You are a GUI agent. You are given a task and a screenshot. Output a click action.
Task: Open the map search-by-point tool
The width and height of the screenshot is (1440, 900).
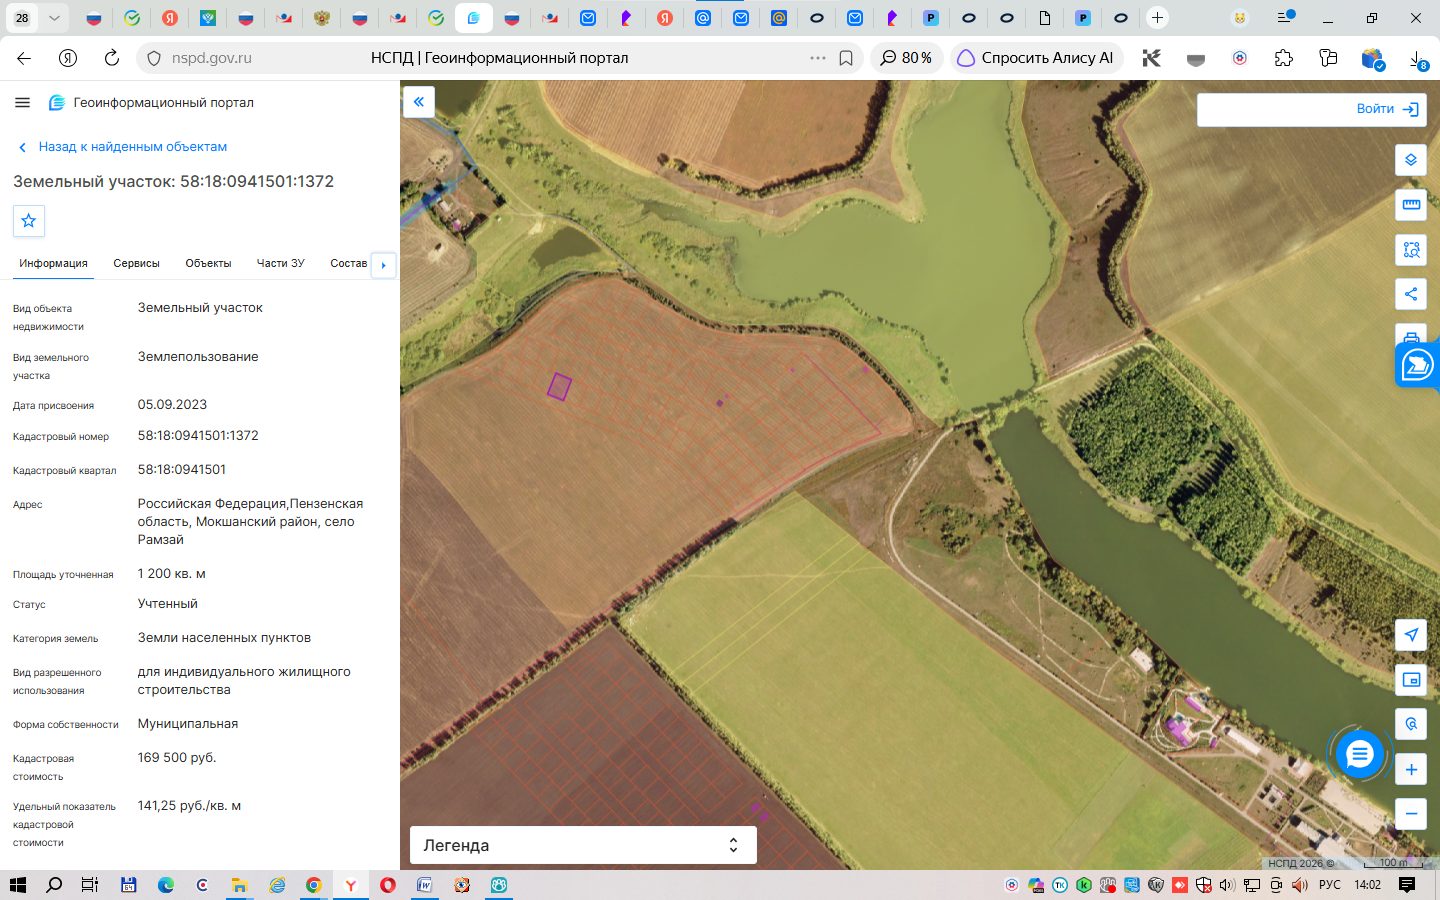coord(1411,724)
